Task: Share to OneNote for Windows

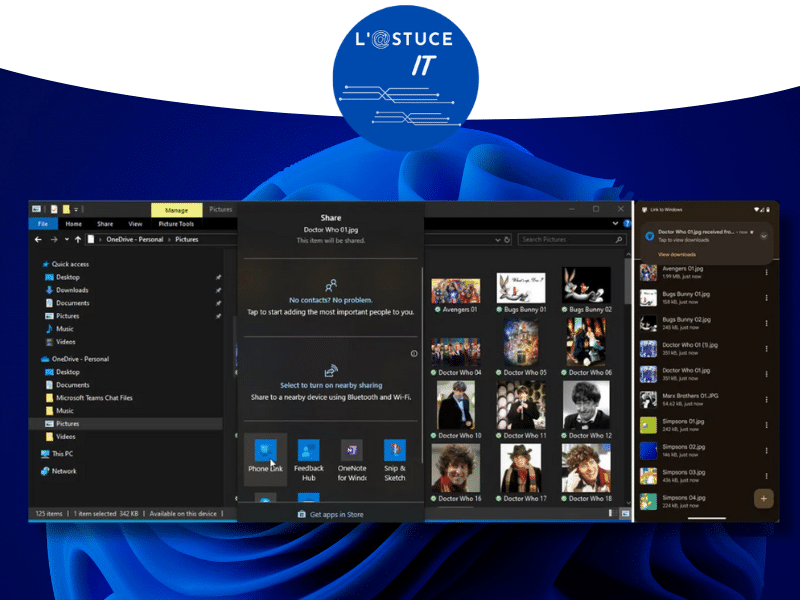Action: click(x=352, y=459)
